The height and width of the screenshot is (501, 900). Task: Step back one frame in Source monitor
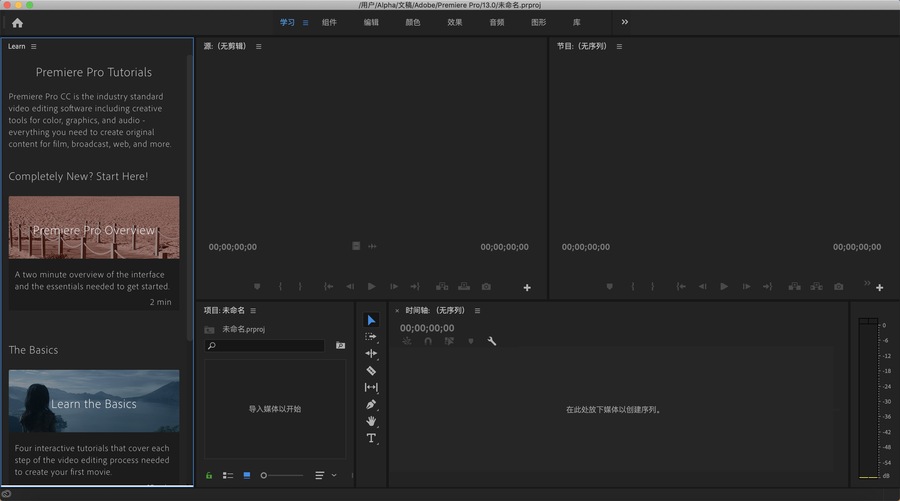tap(350, 286)
